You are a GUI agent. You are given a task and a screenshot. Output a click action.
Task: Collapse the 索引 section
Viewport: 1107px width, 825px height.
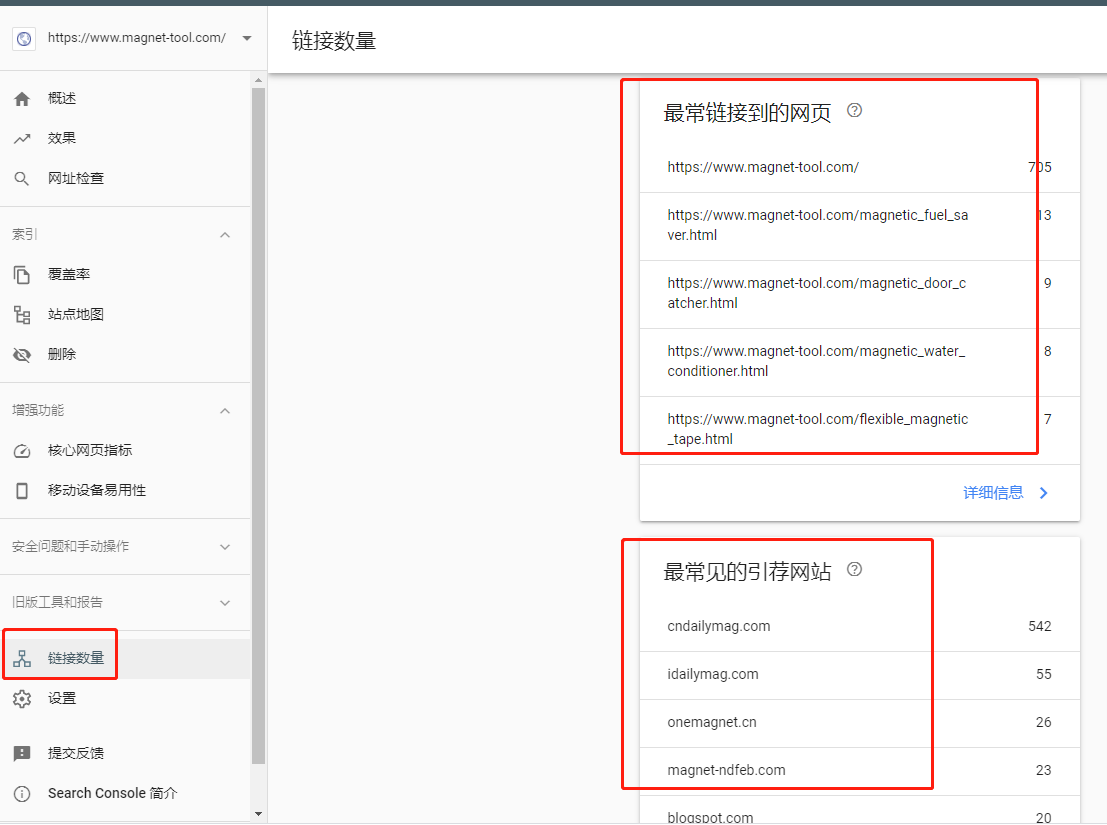(225, 234)
